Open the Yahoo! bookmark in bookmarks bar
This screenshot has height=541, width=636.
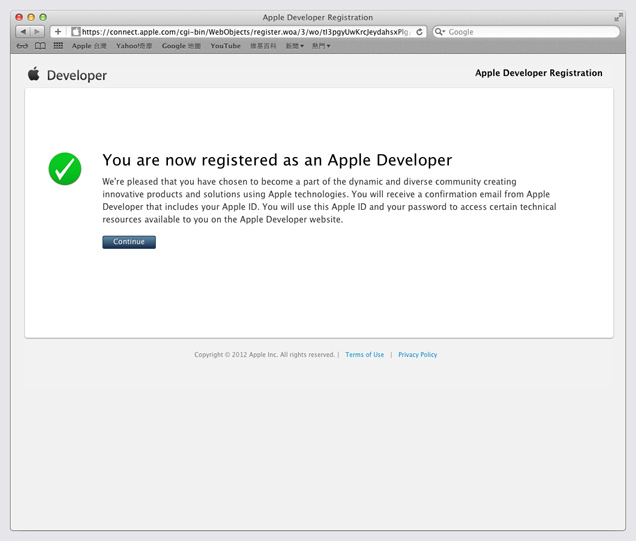(134, 46)
